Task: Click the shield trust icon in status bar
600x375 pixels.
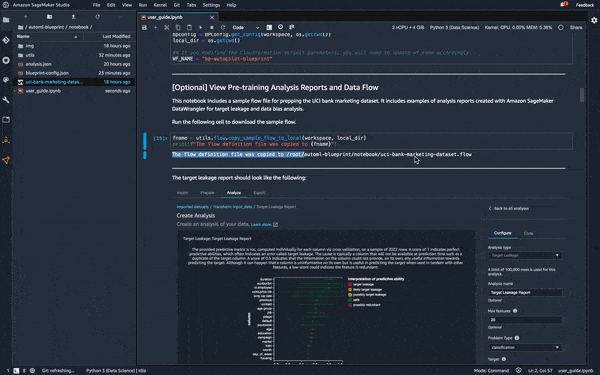Action: coord(518,370)
